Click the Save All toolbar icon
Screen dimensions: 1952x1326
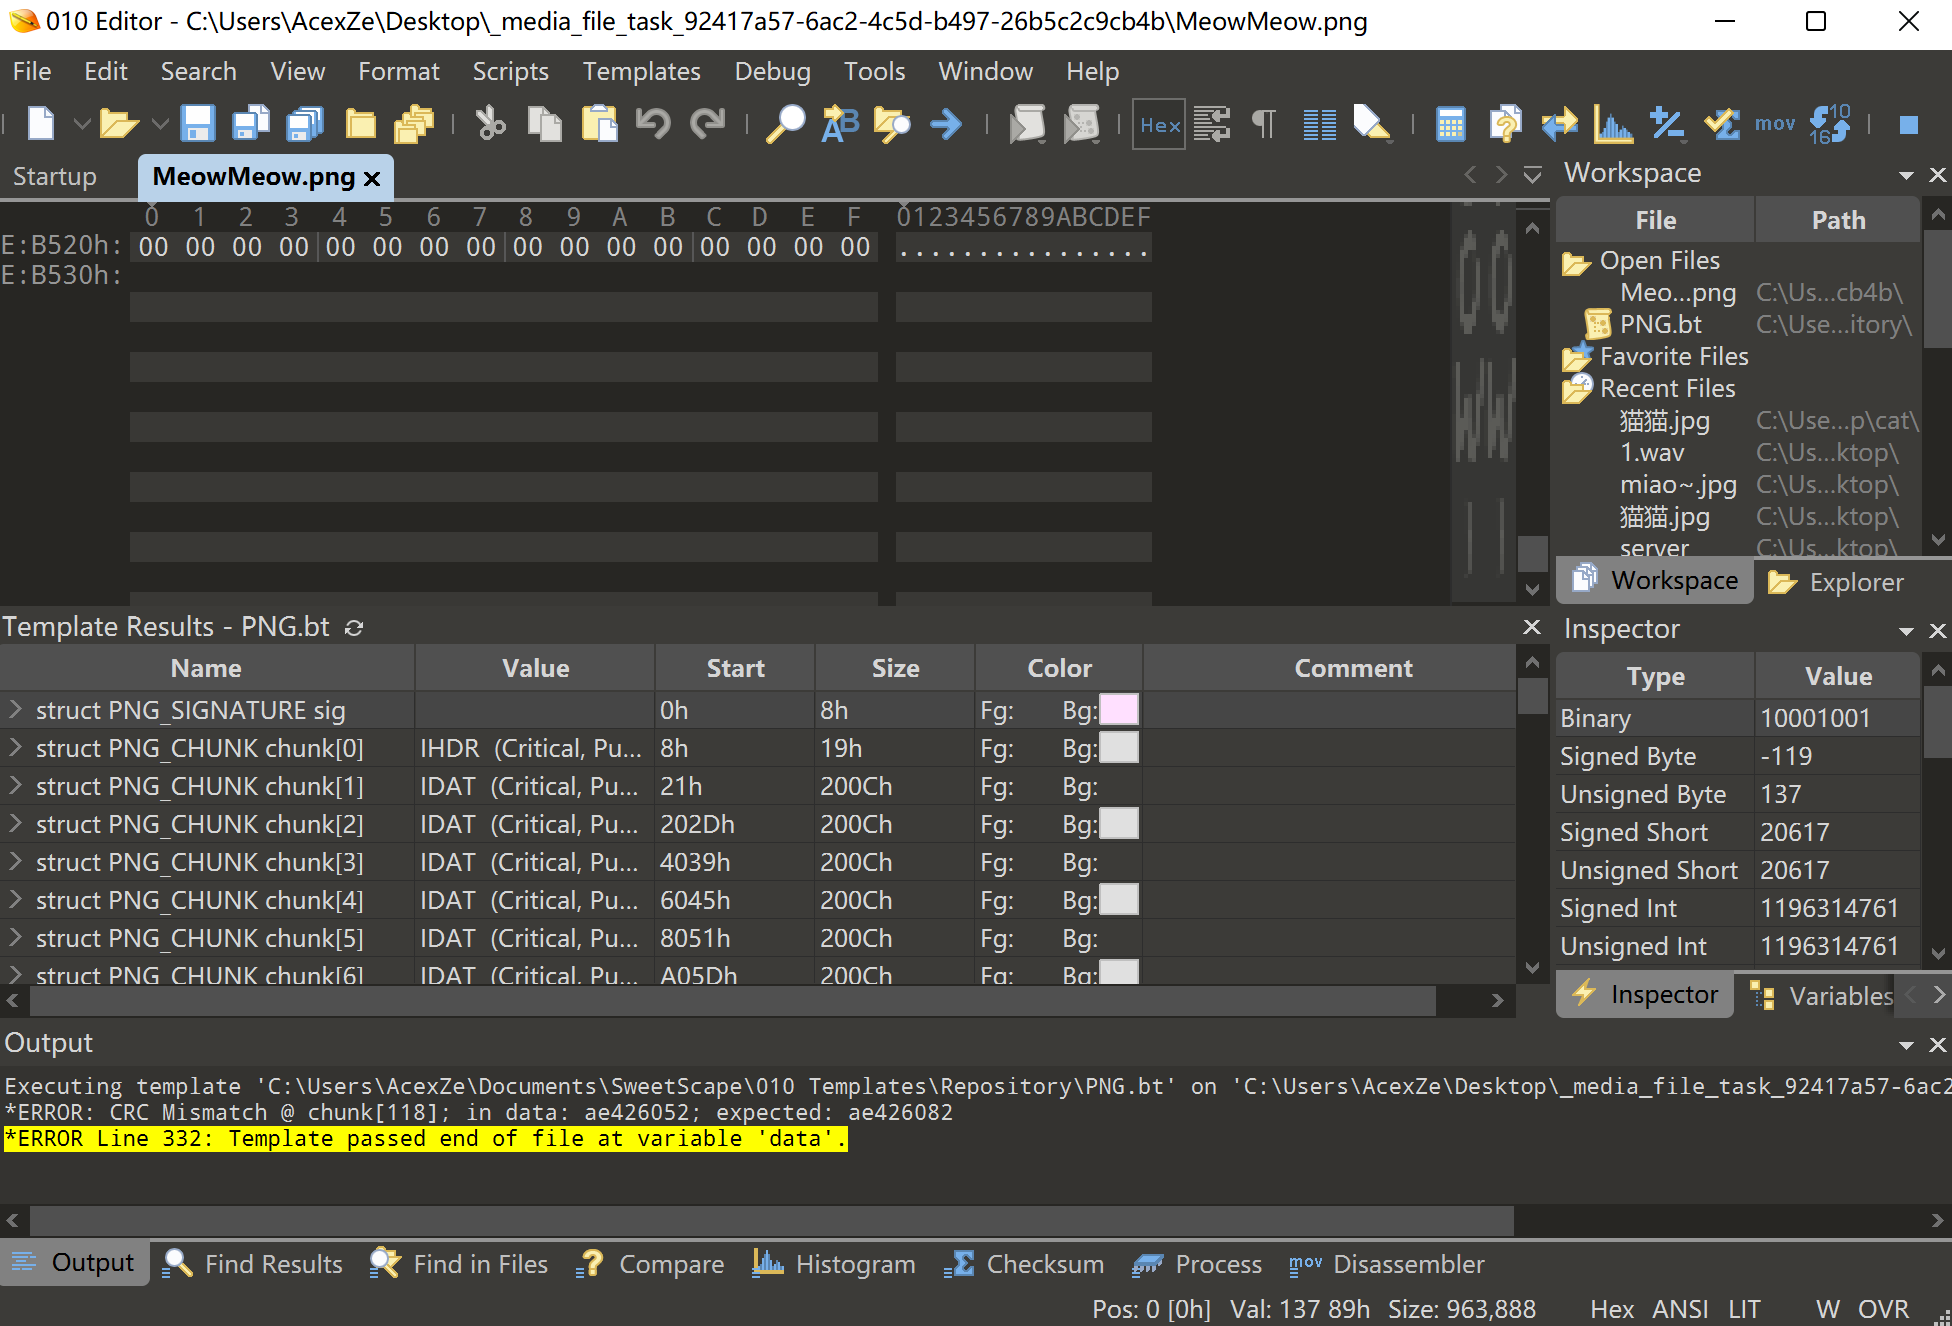point(305,124)
